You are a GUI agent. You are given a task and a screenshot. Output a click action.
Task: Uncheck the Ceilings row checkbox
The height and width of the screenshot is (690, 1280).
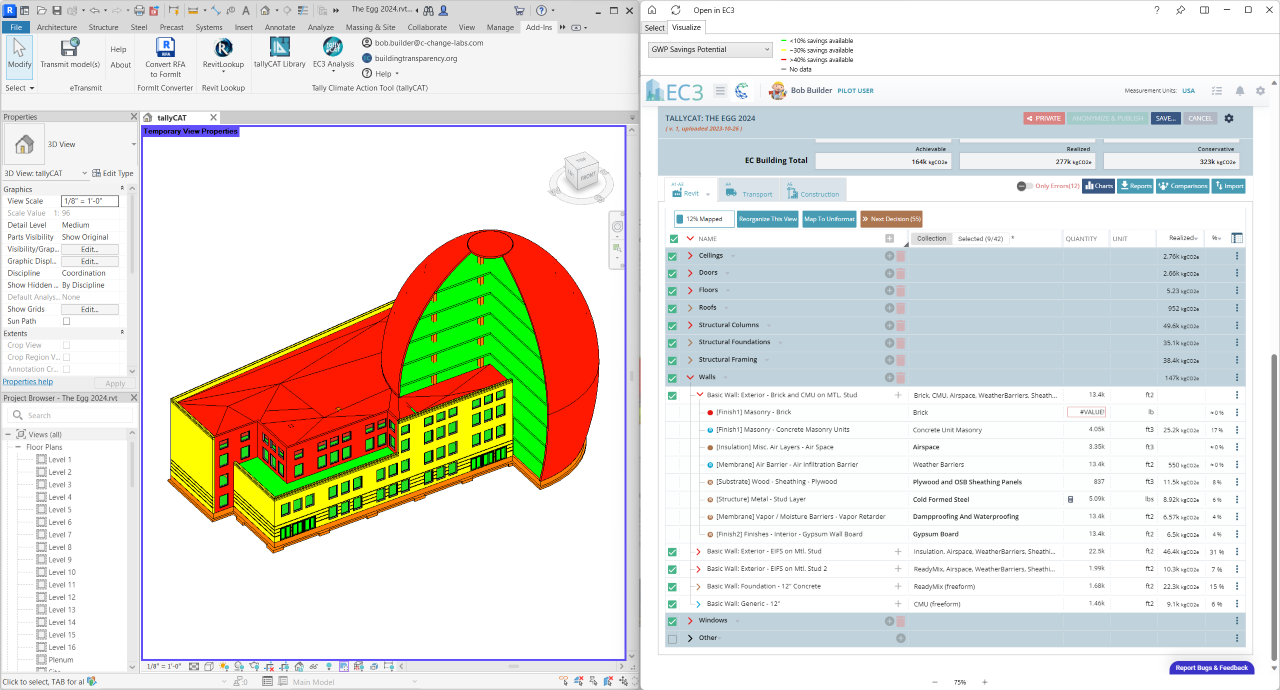673,256
